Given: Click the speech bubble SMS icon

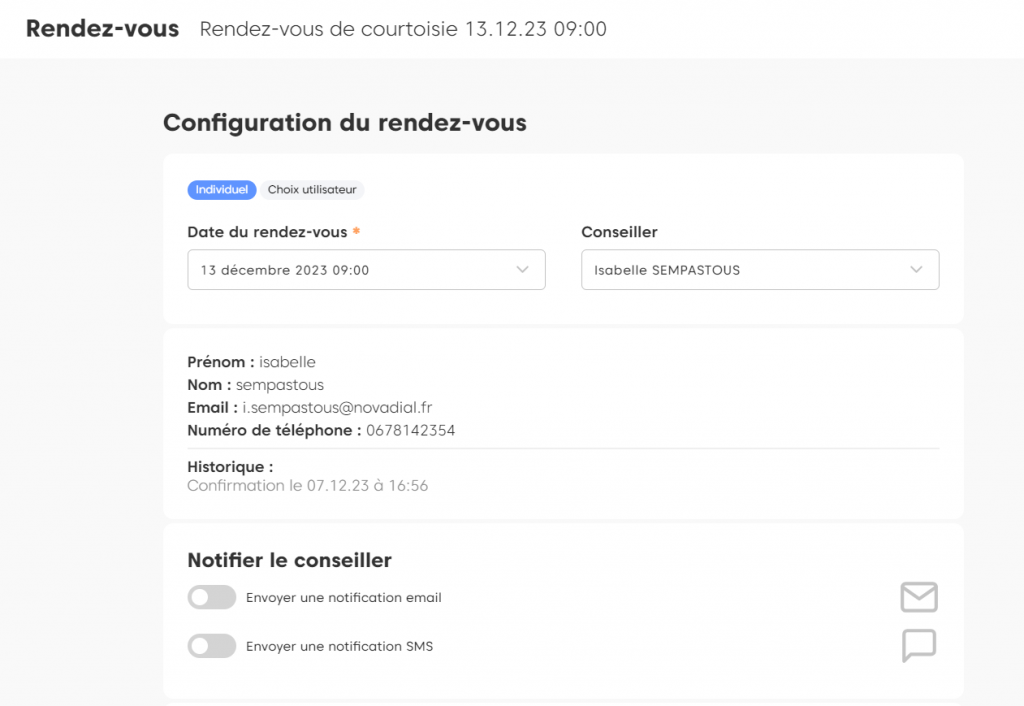Looking at the screenshot, I should pyautogui.click(x=918, y=645).
